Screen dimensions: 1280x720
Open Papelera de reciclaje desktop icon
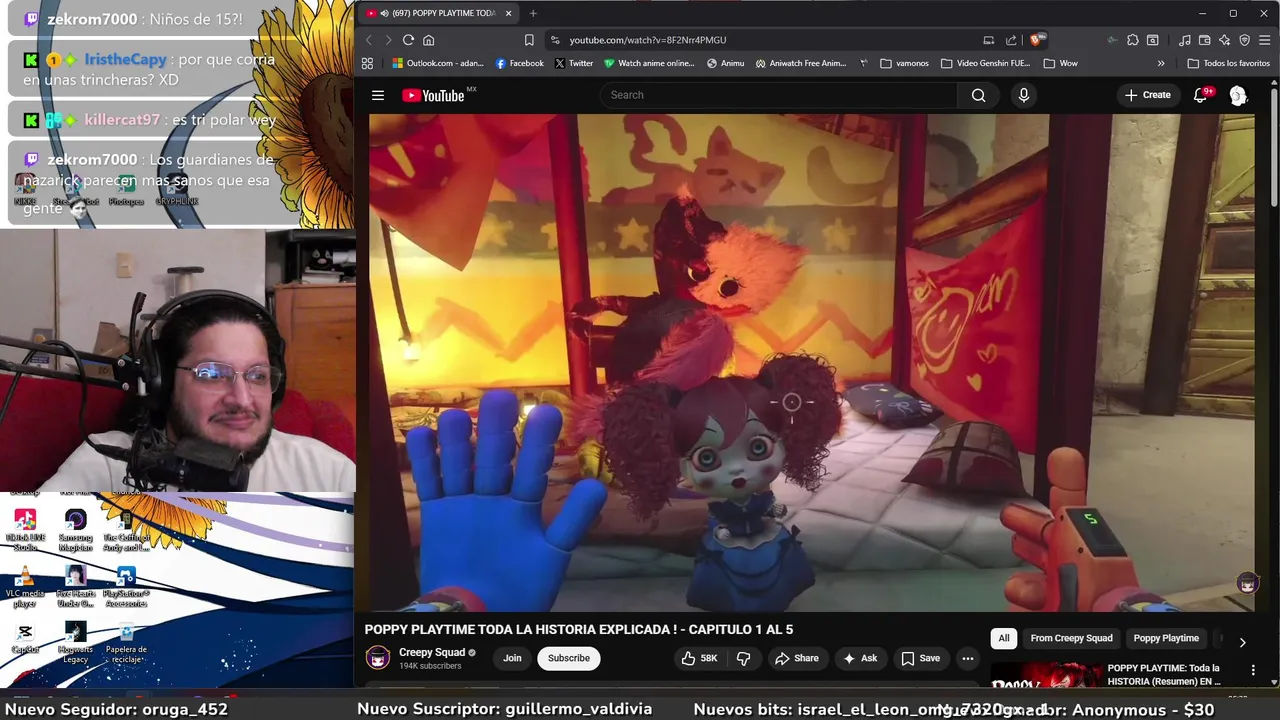(126, 642)
